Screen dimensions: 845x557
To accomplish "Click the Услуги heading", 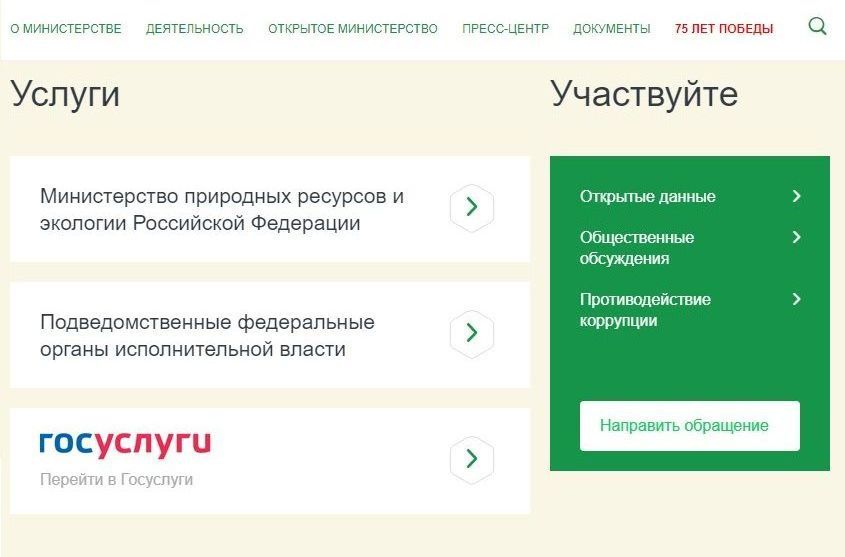I will coord(65,94).
